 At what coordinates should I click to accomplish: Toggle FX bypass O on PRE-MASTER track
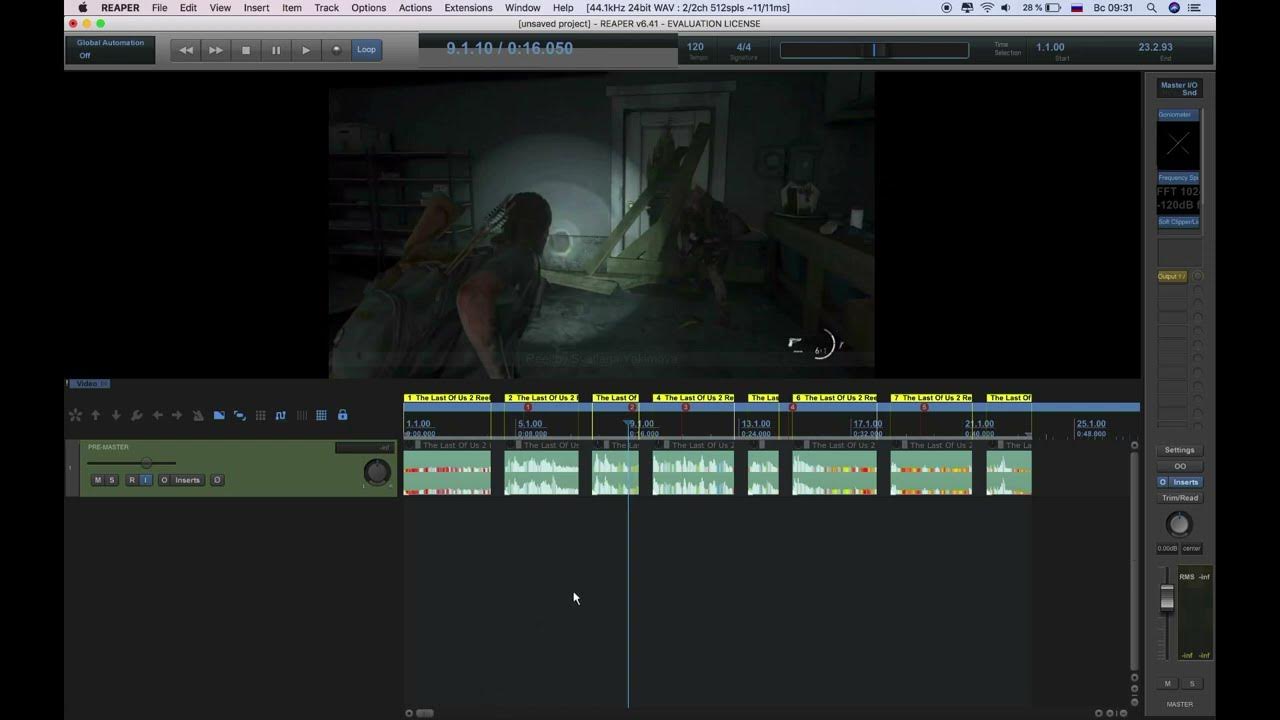click(x=164, y=480)
